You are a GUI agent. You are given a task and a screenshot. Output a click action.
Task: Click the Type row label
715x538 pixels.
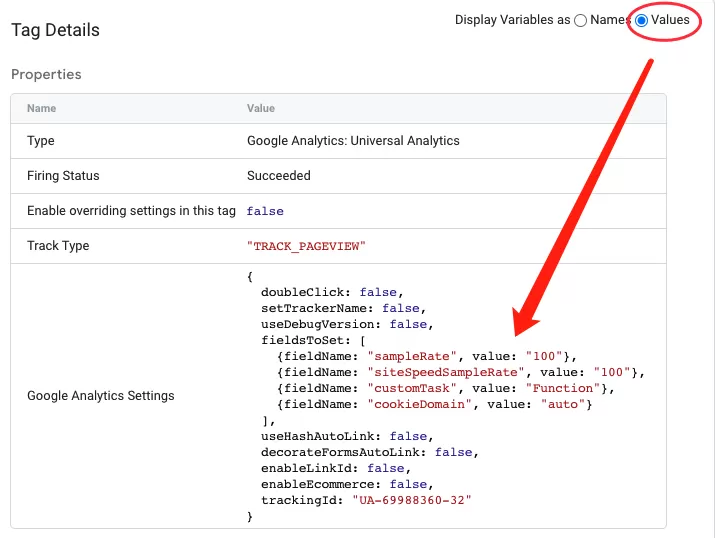[41, 141]
